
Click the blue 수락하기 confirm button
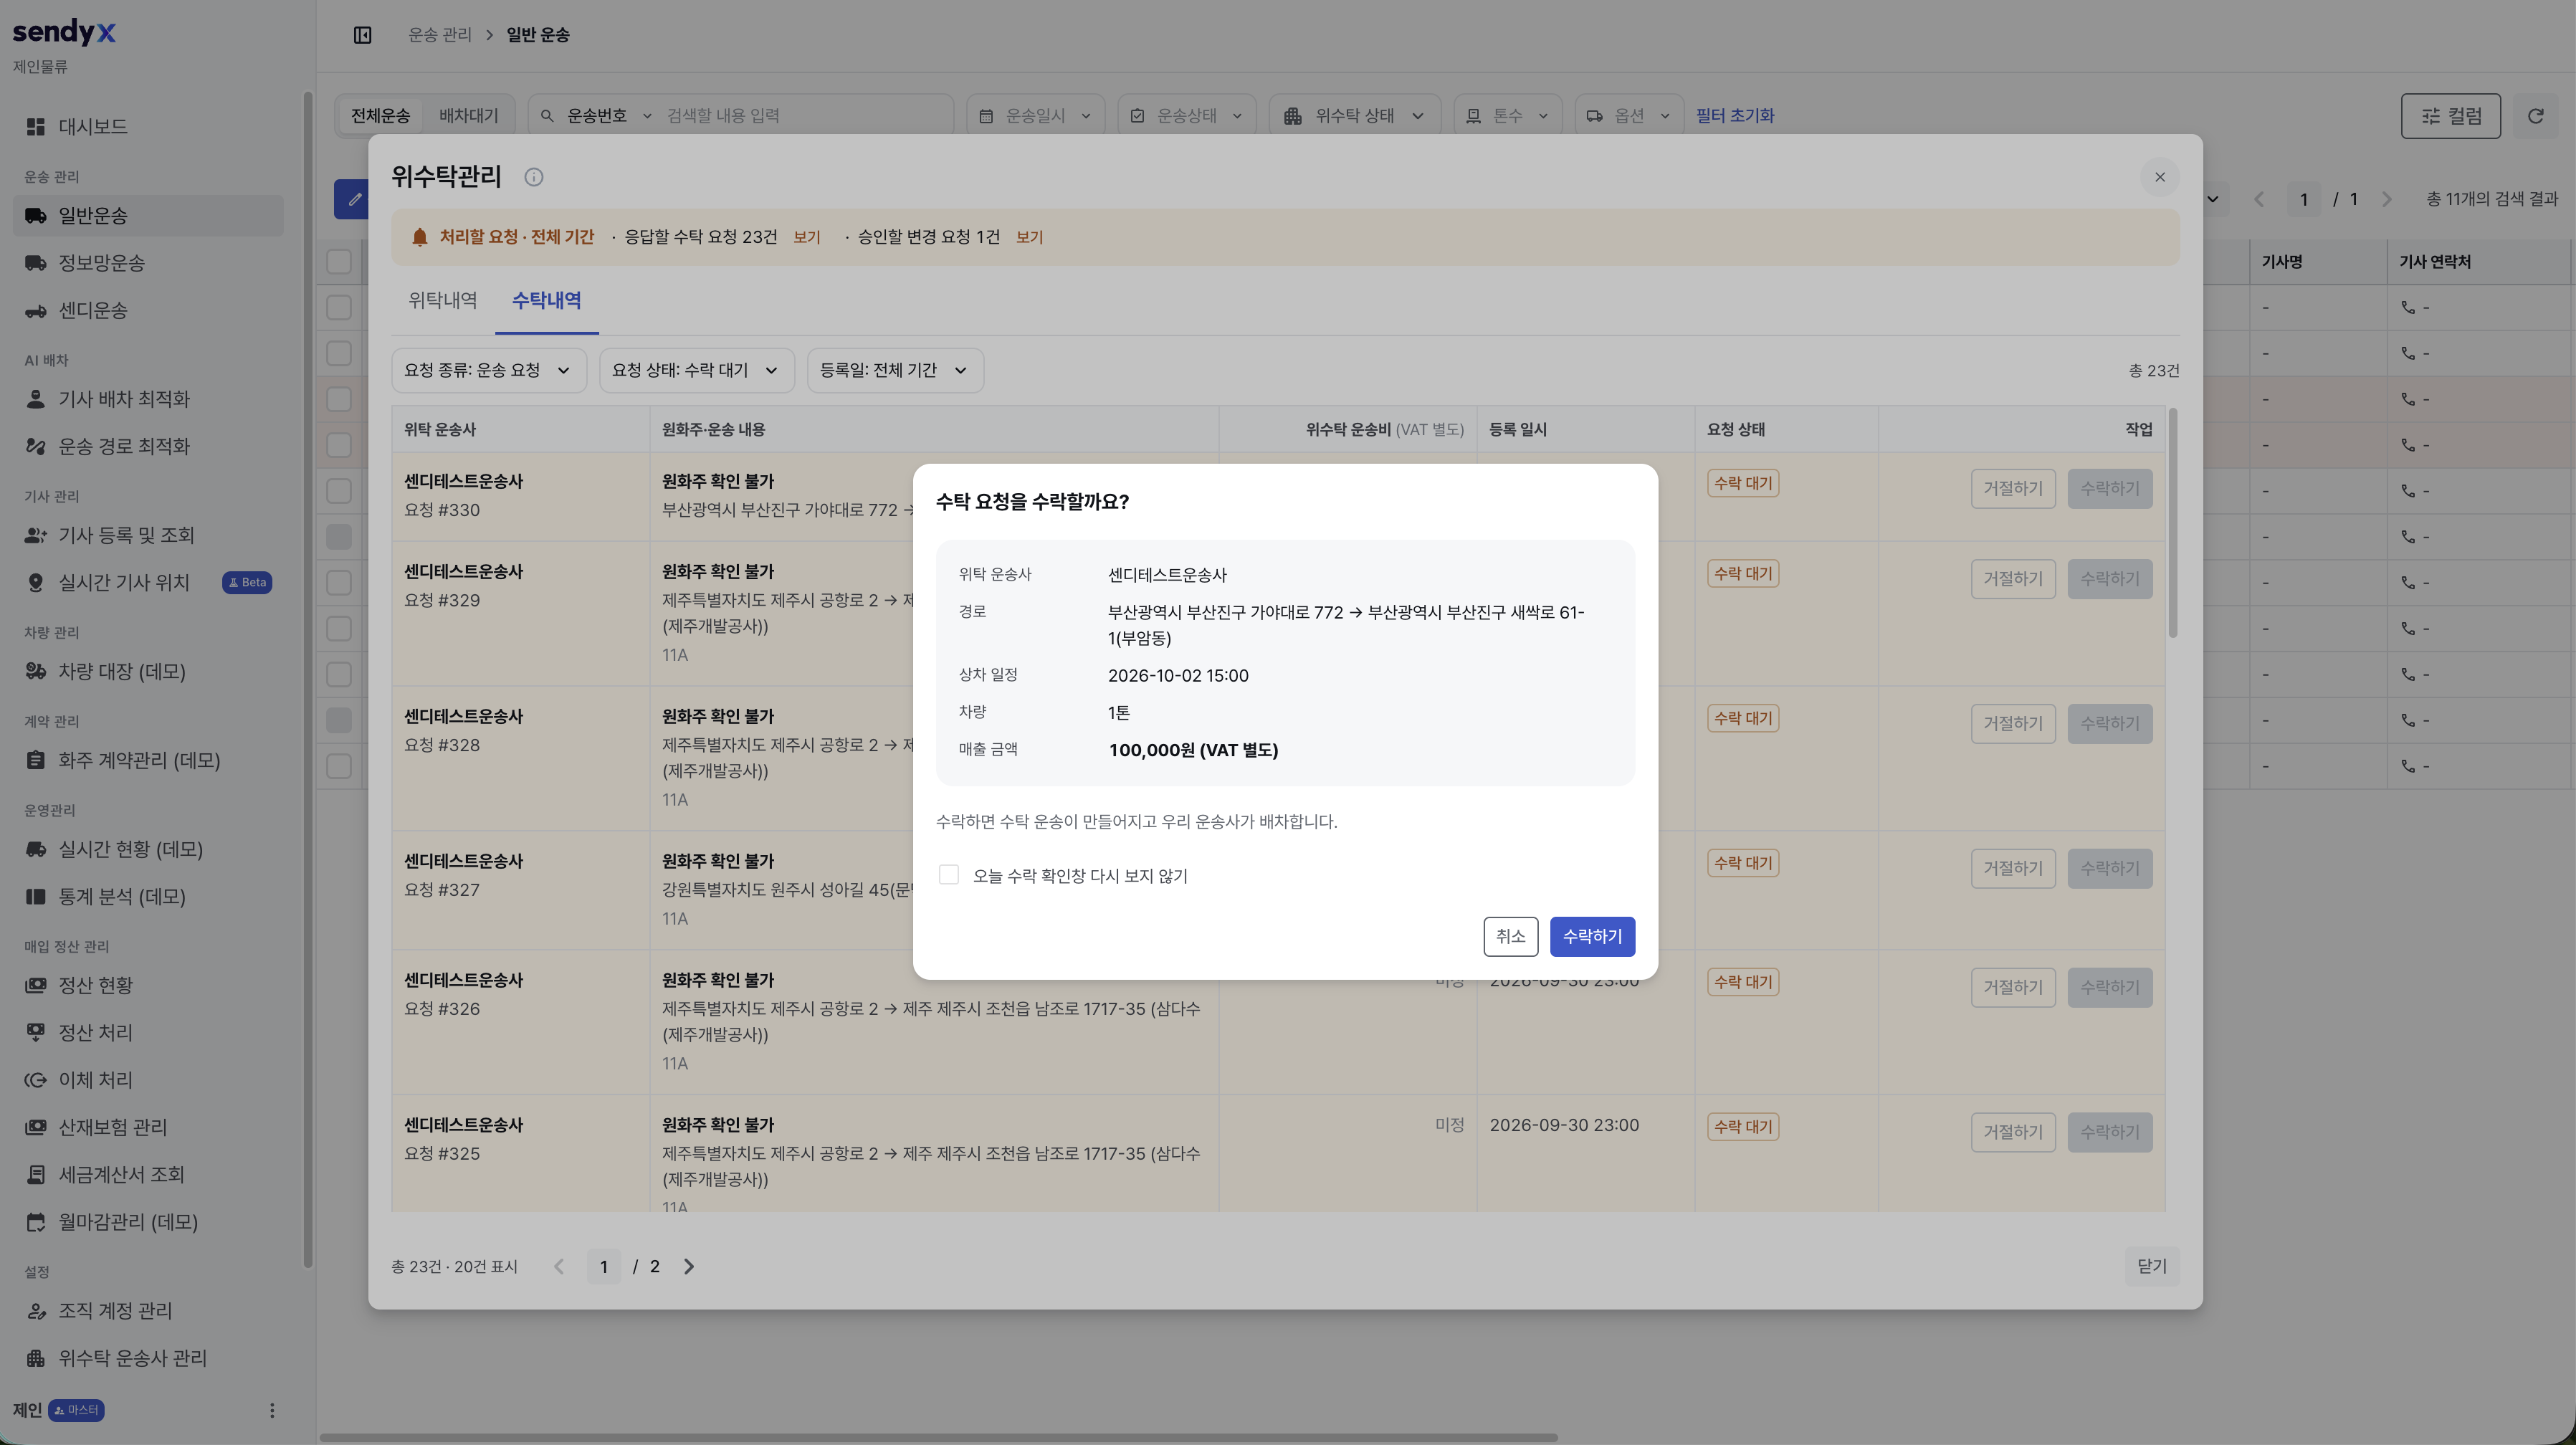1592,936
